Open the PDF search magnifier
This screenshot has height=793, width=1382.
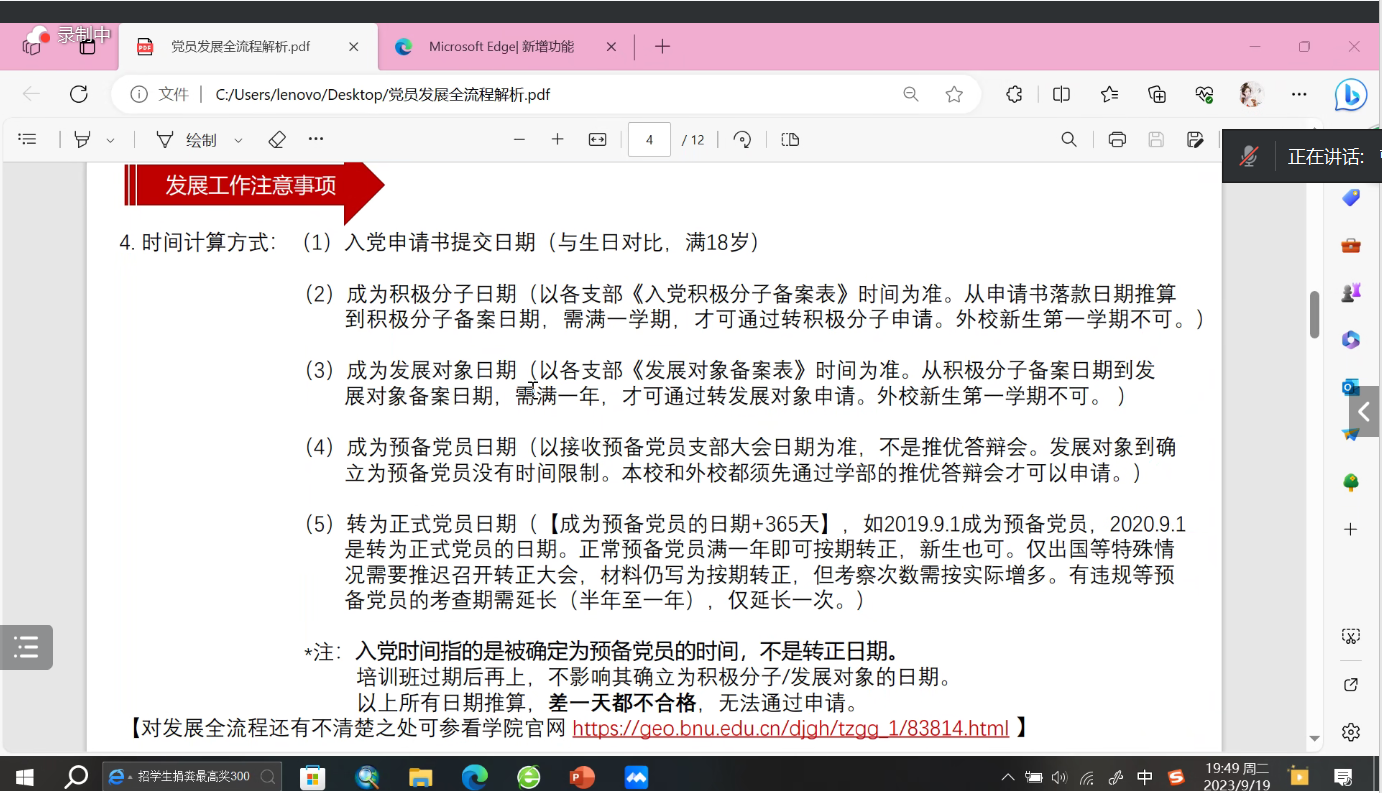click(x=1069, y=140)
